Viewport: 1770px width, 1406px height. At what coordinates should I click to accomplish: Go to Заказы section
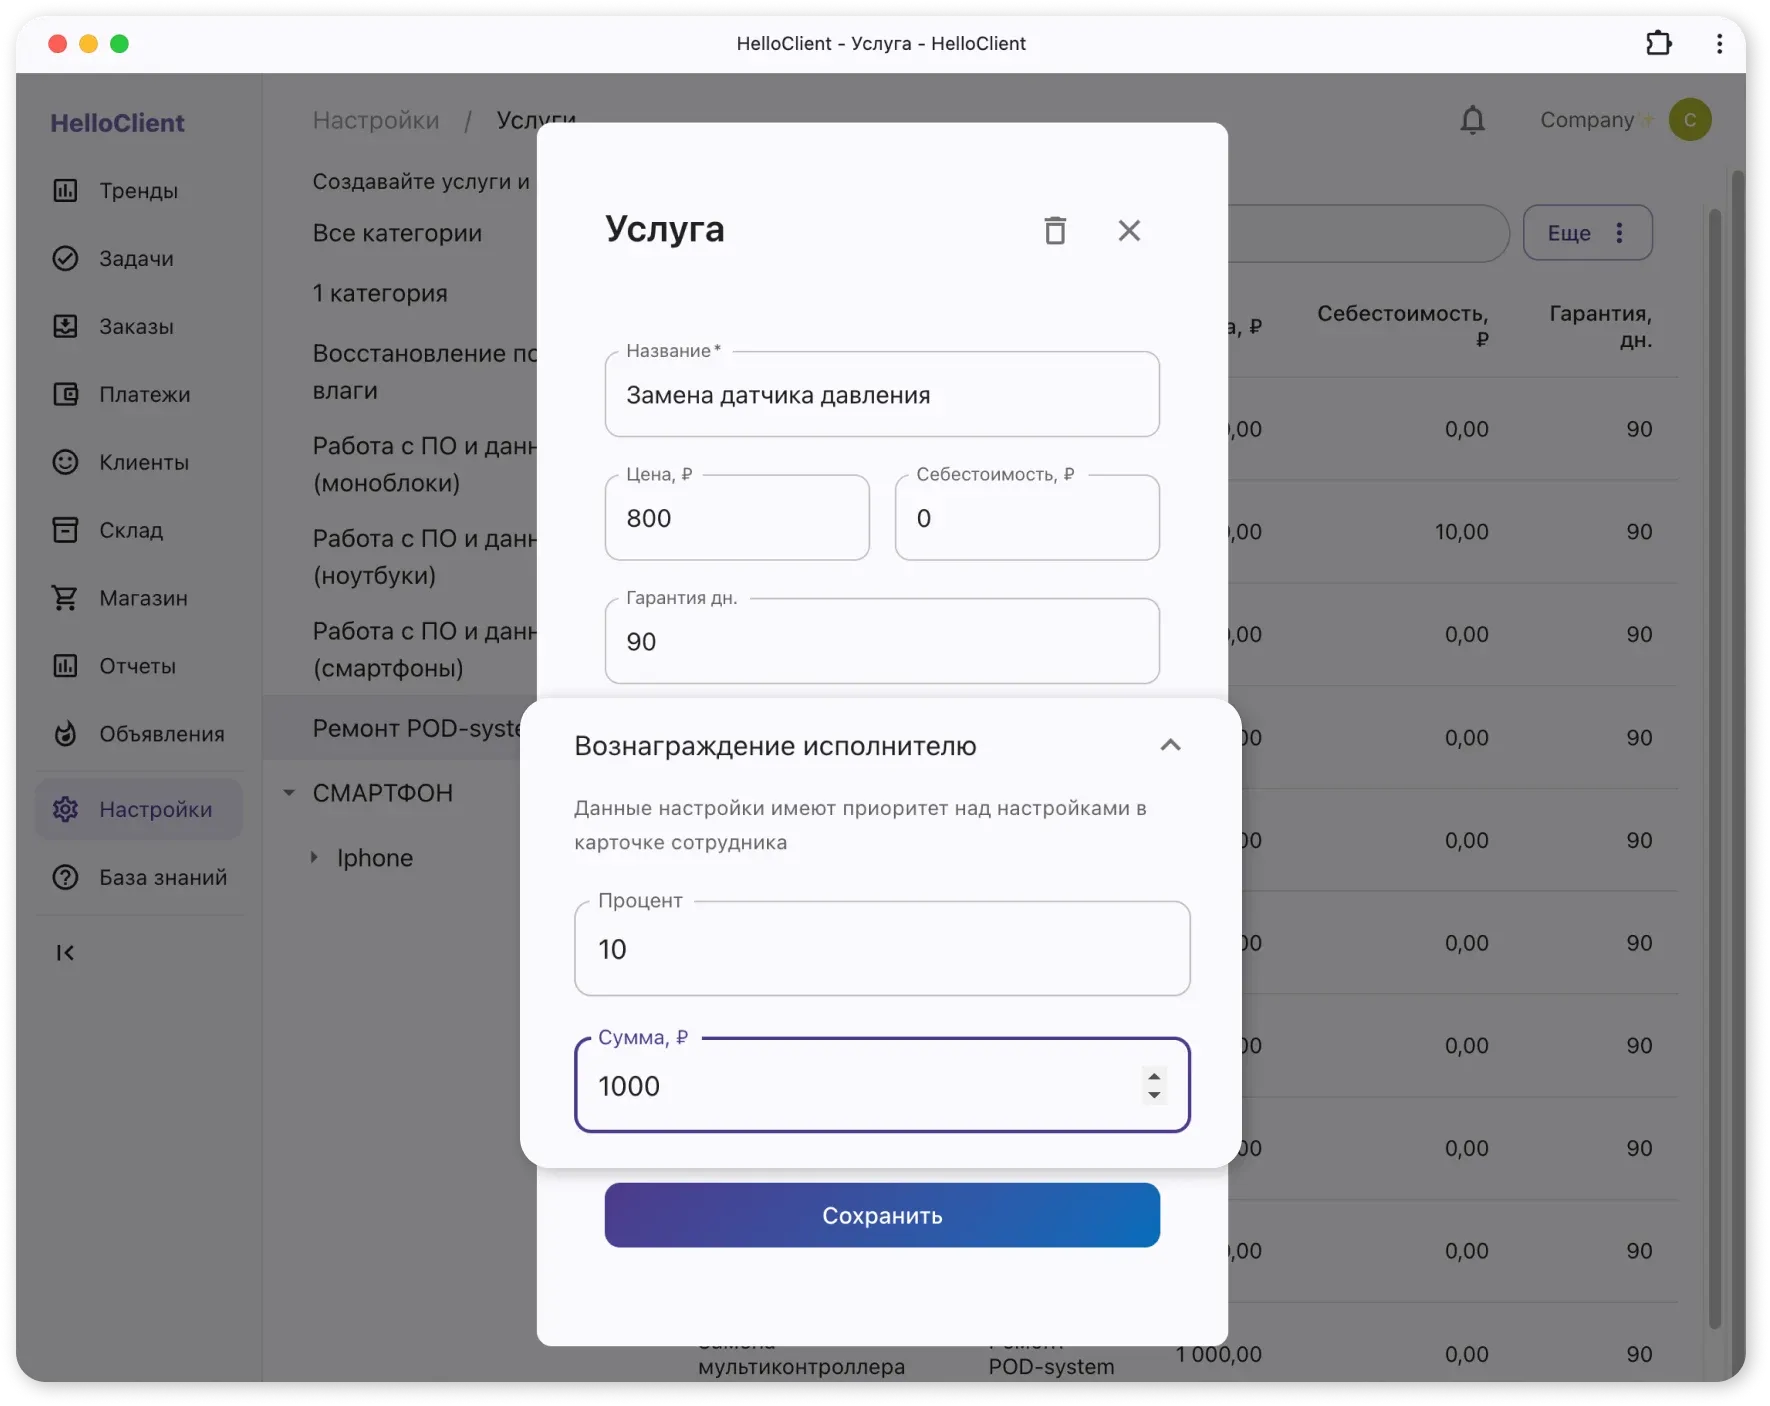[136, 327]
